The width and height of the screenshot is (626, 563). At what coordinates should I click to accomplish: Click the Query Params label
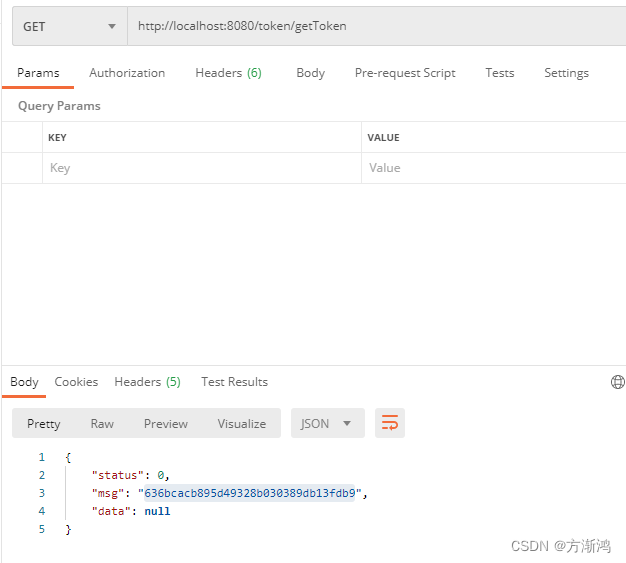tap(59, 106)
